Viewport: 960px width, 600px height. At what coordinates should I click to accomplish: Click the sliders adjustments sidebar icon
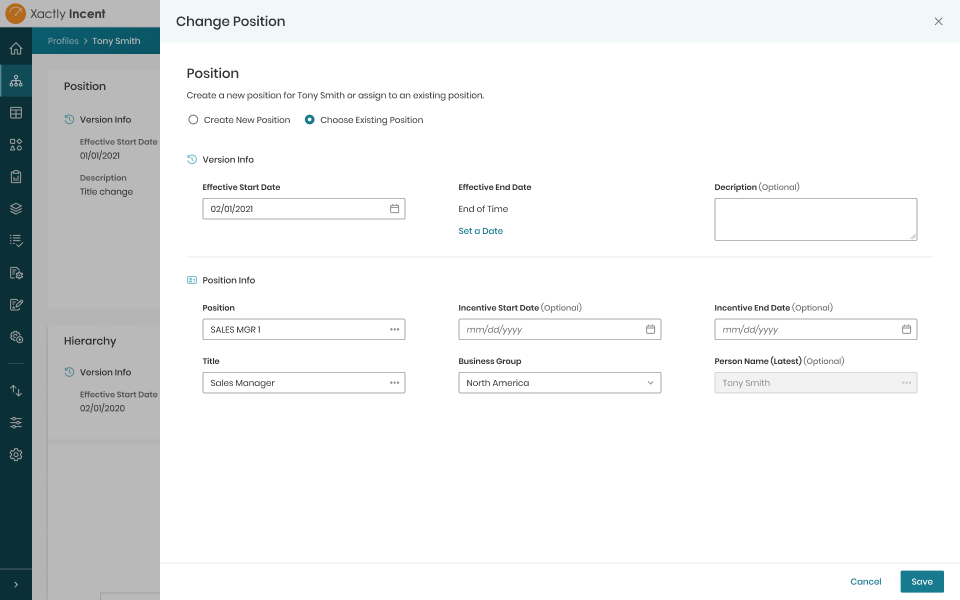click(x=16, y=422)
